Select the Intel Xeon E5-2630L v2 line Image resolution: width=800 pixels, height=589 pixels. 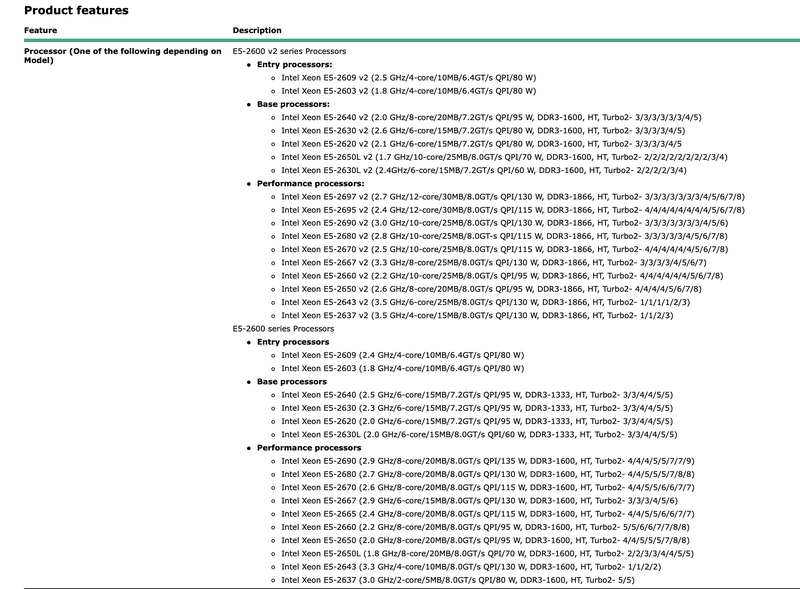[x=484, y=170]
